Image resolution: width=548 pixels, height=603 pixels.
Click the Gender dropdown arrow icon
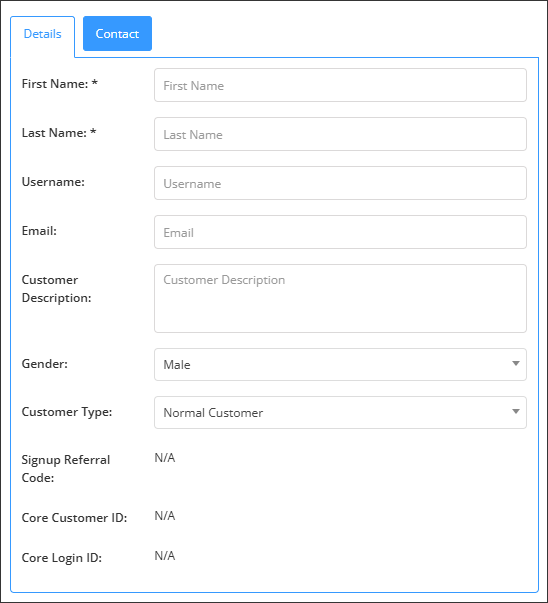pyautogui.click(x=516, y=363)
